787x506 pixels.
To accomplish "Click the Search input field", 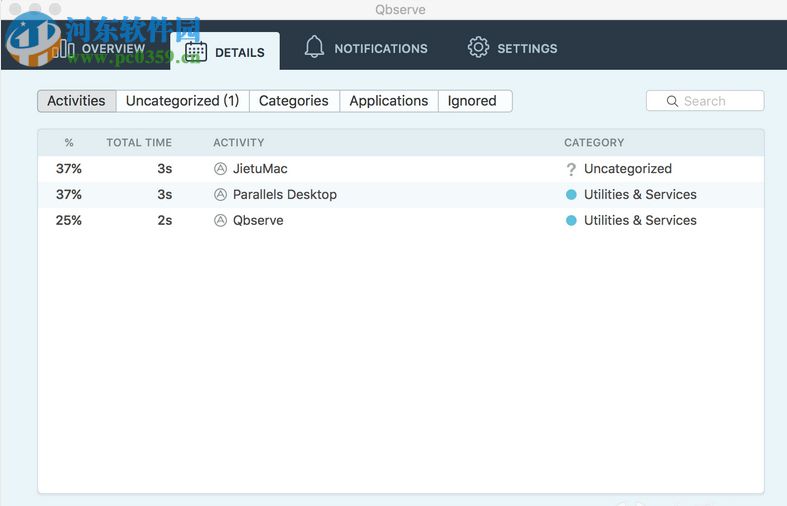I will [715, 101].
